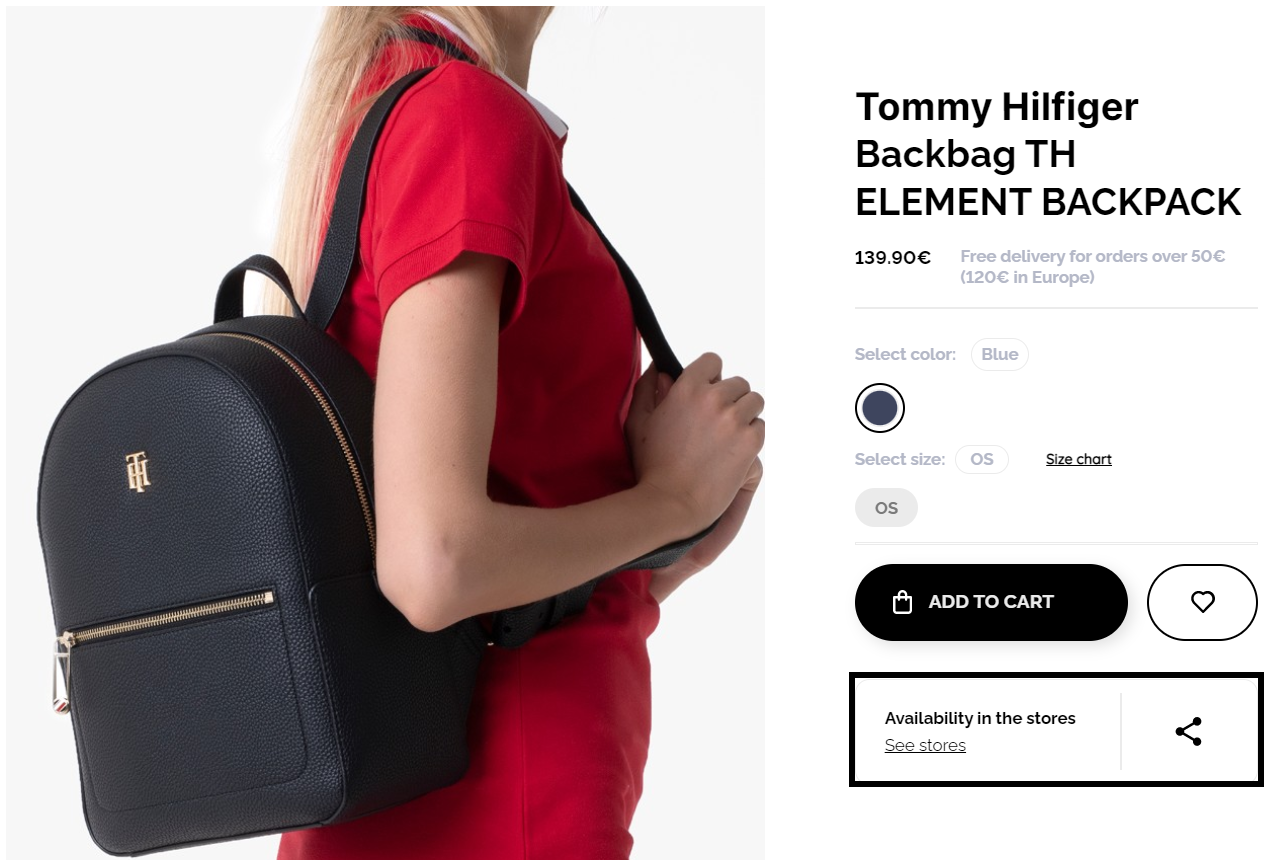Click the Select size label

pyautogui.click(x=900, y=459)
